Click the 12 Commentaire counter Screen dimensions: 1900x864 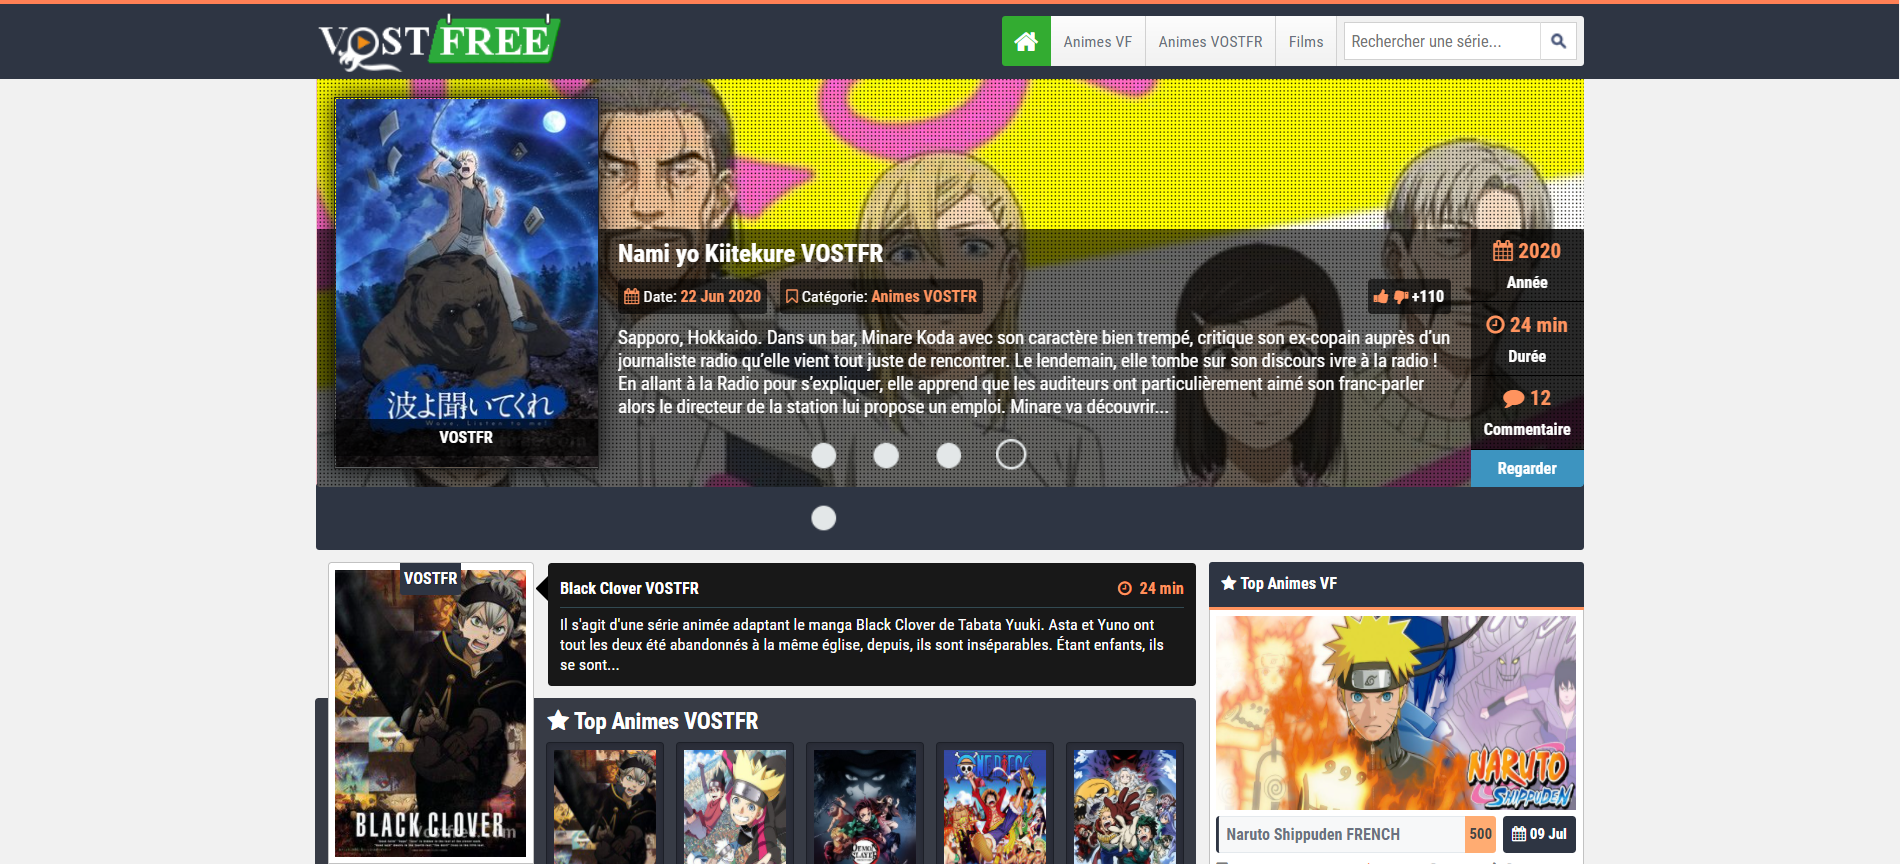pos(1527,412)
